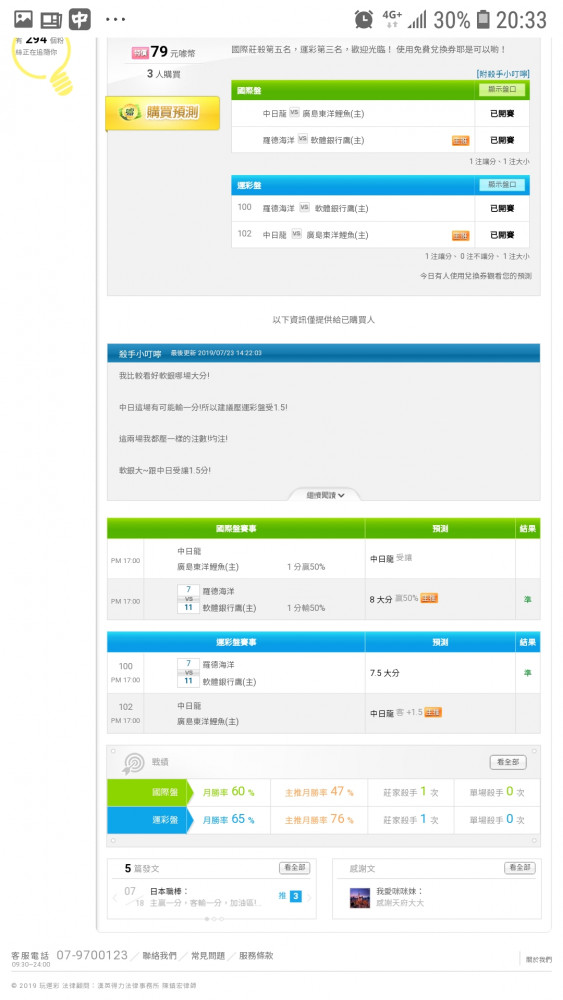Go to previous post with left arrow

[x=115, y=897]
